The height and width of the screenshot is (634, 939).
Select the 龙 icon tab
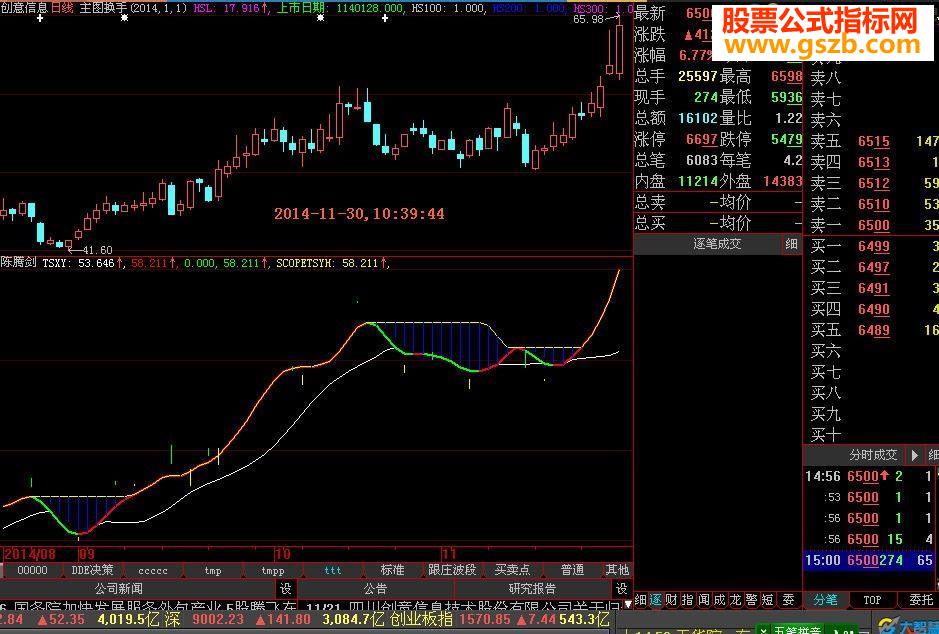tap(735, 600)
